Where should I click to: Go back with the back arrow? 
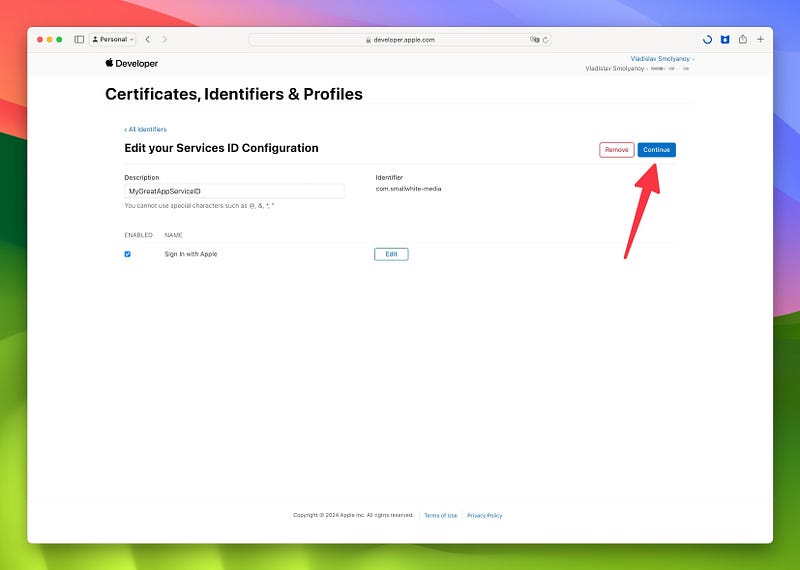tap(147, 39)
